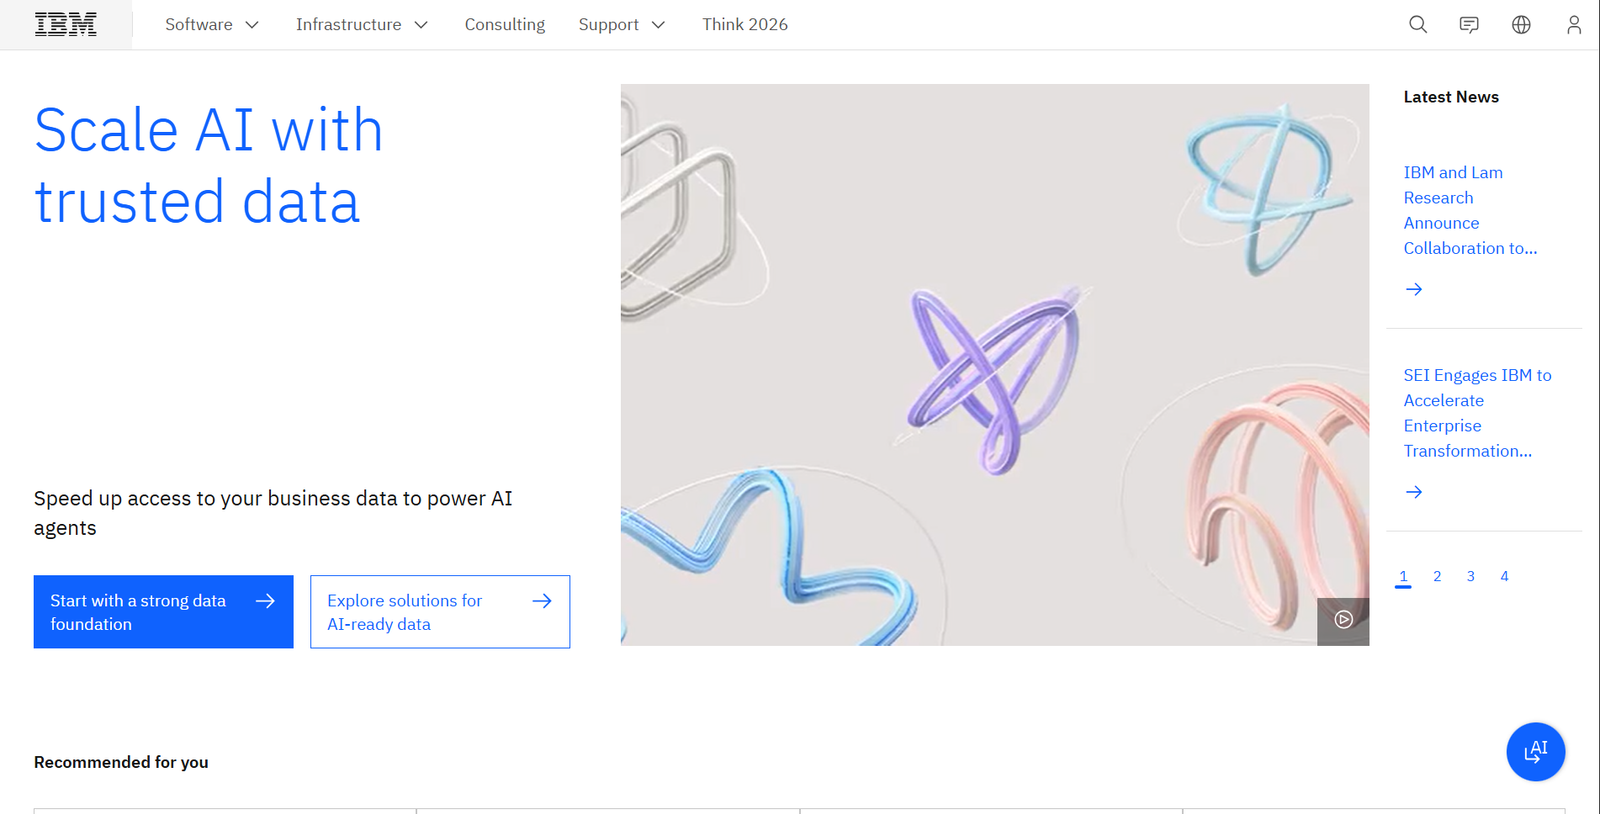Click arrow under SEI Engages IBM news
Image resolution: width=1600 pixels, height=814 pixels.
1414,492
